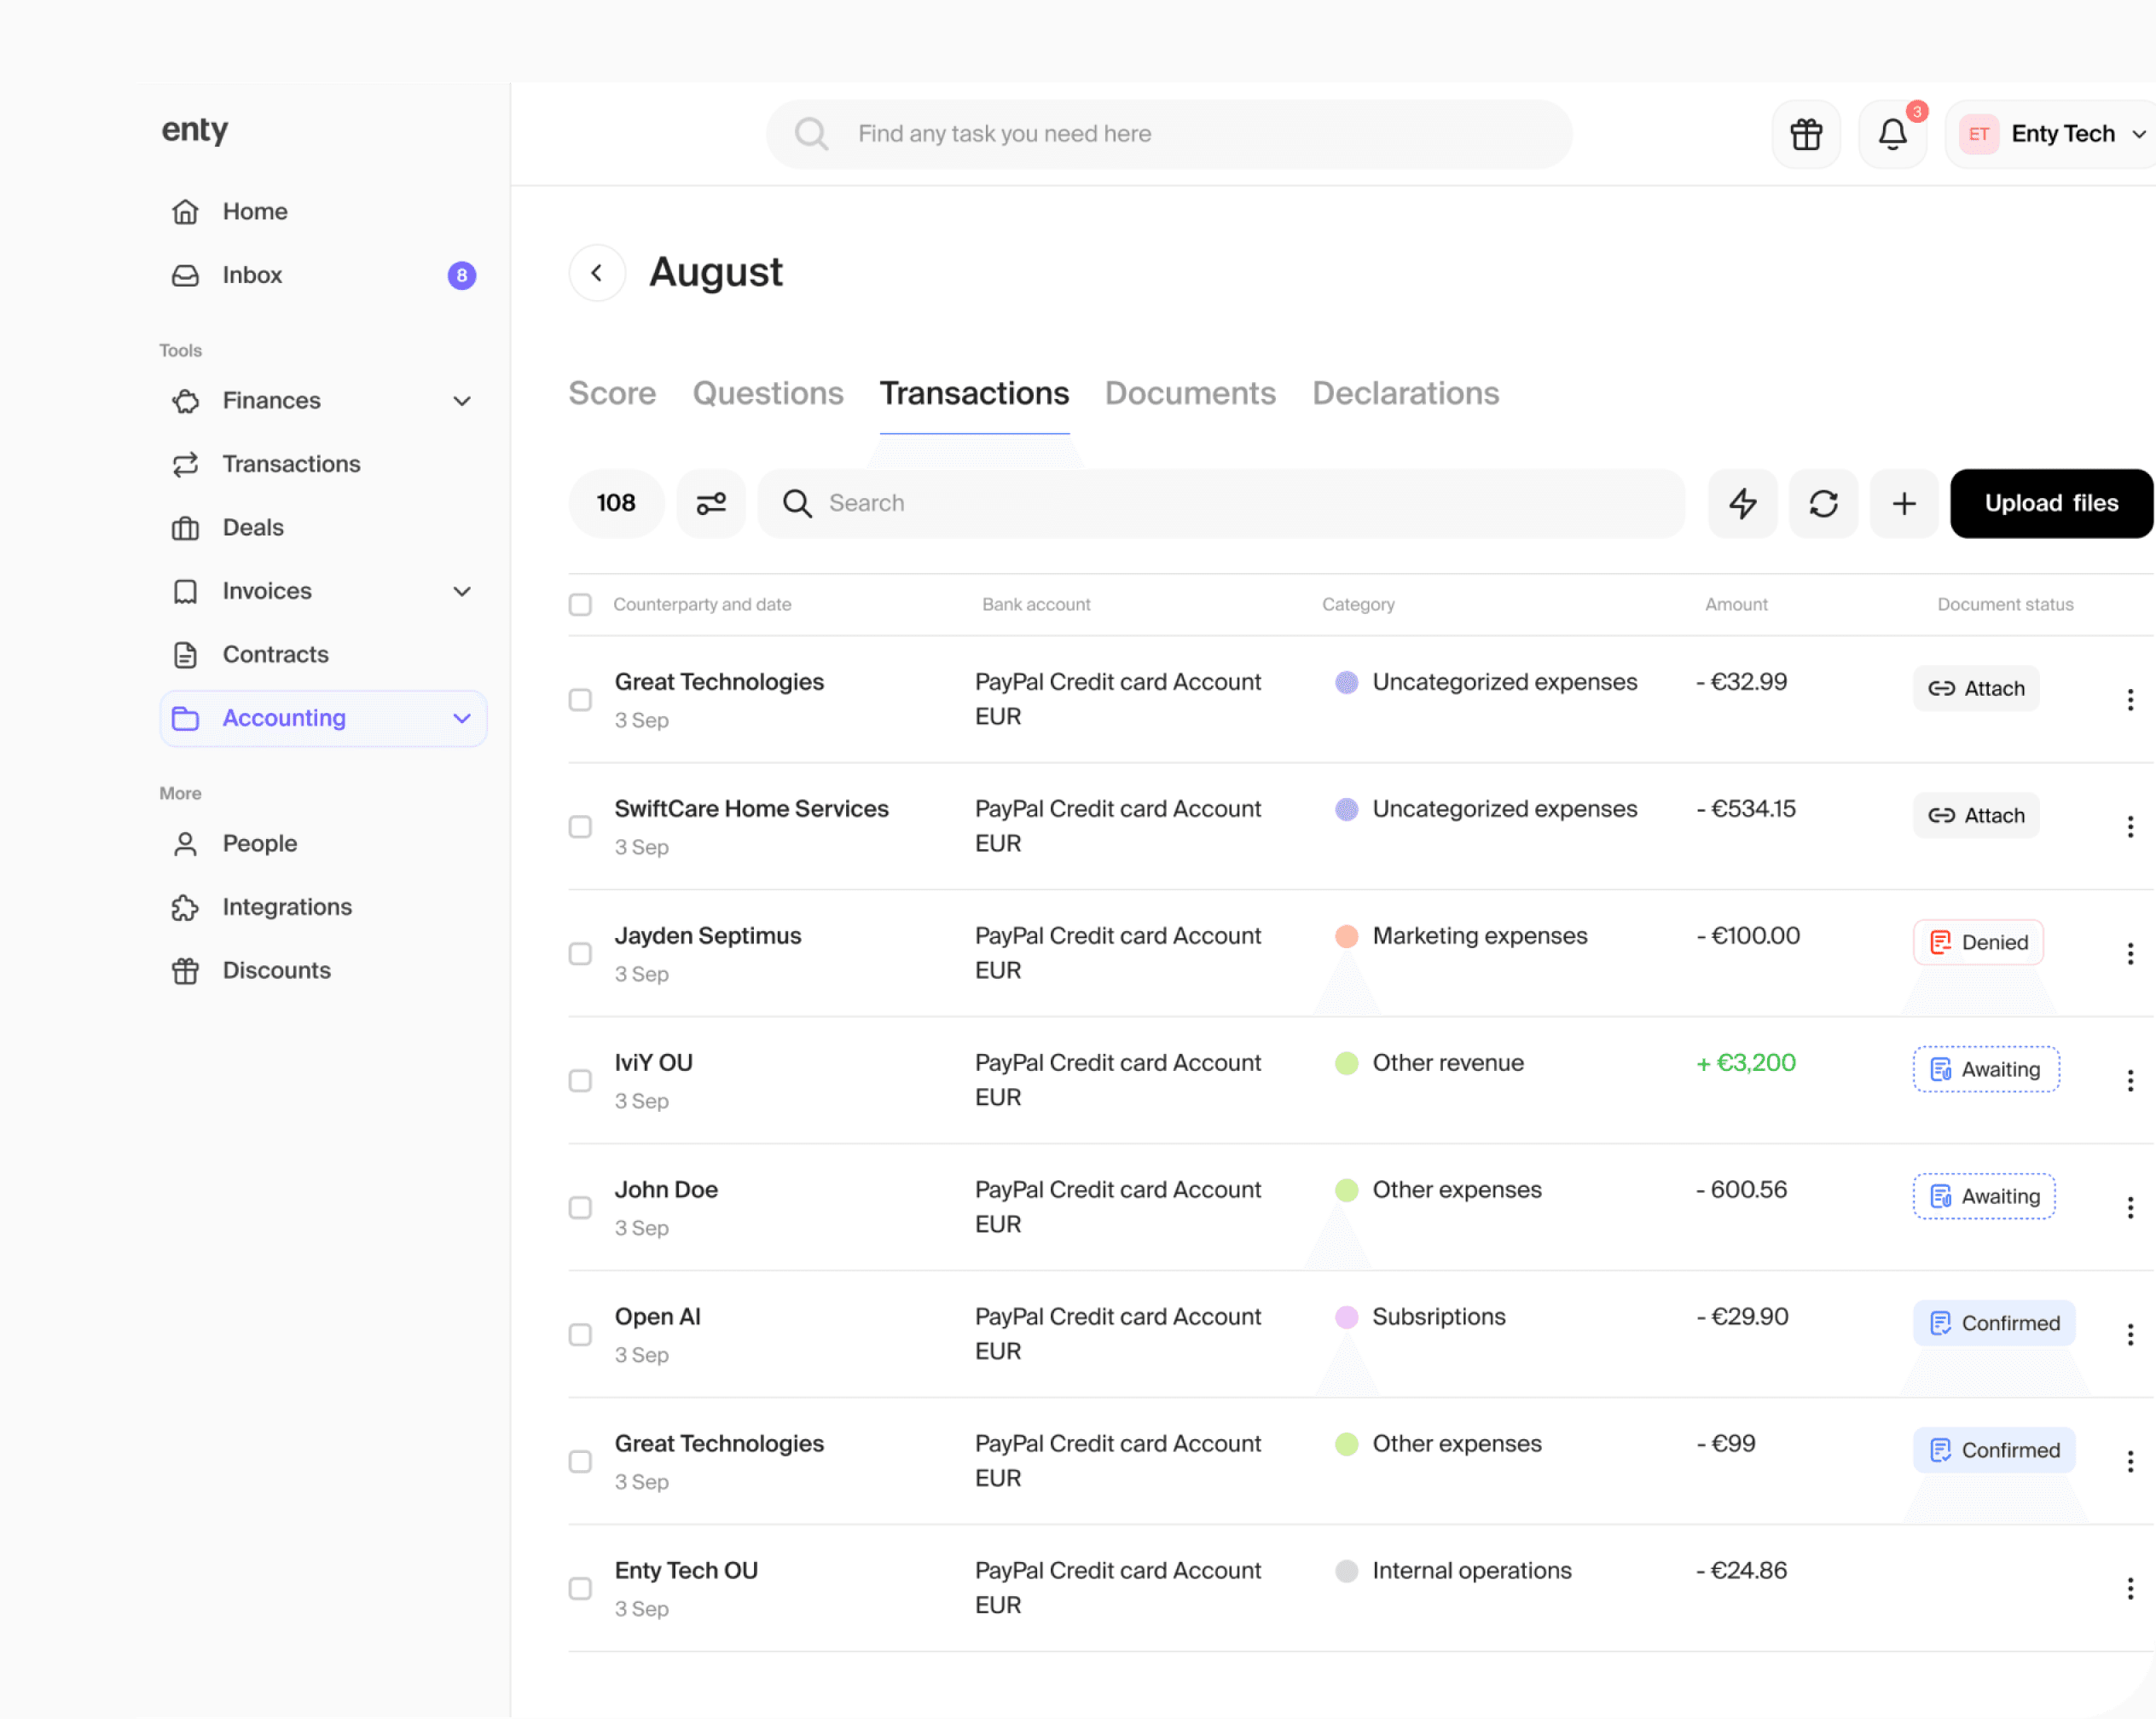Select the Jayden Septimus transaction checkbox
The width and height of the screenshot is (2156, 1719).
[x=580, y=953]
